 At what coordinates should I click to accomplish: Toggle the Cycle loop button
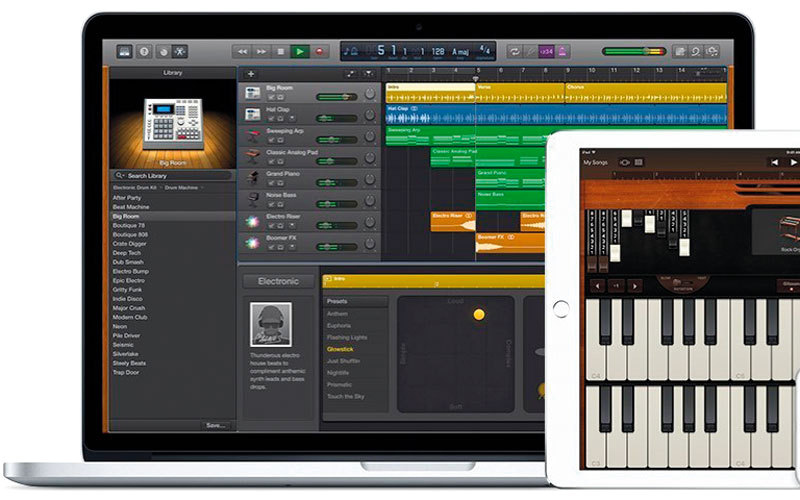(x=515, y=51)
